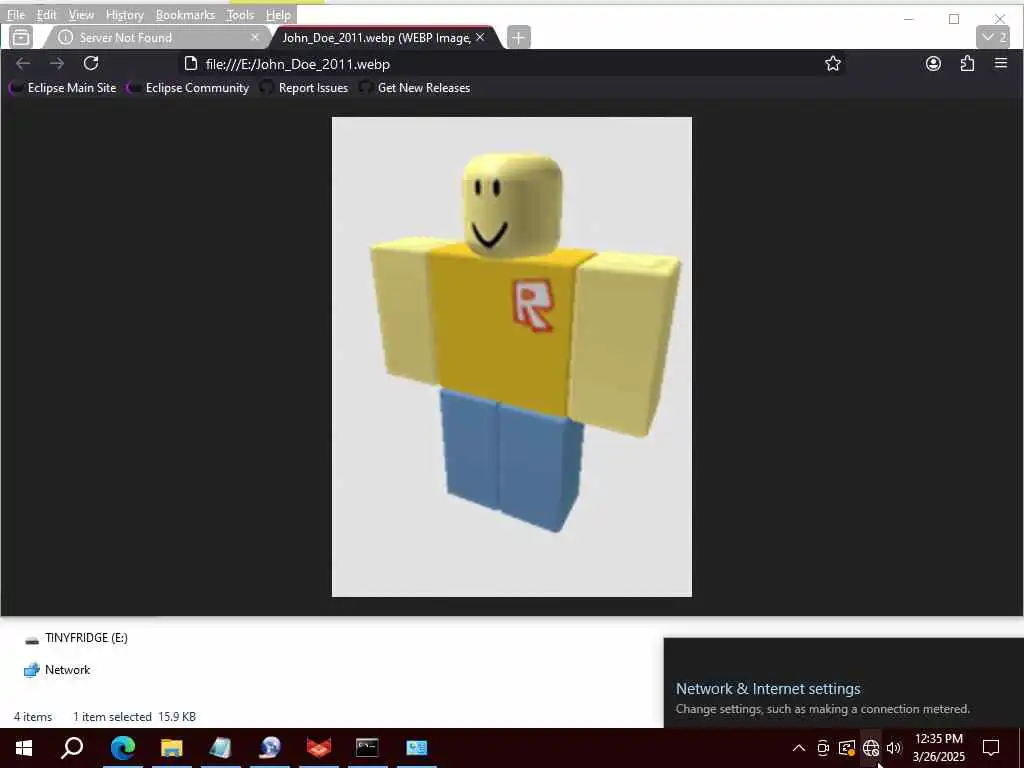Reload the current page
The width and height of the screenshot is (1024, 768).
click(x=91, y=63)
